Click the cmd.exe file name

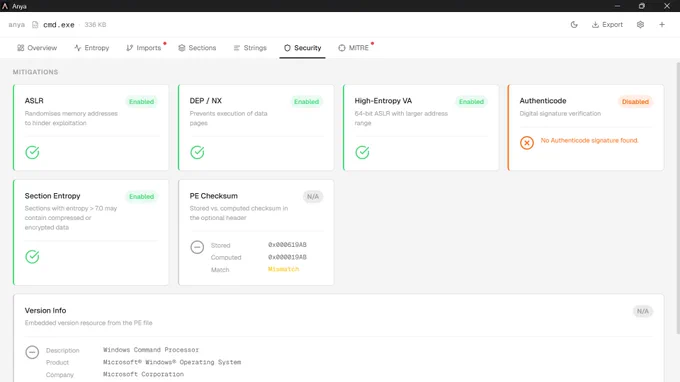[59, 25]
